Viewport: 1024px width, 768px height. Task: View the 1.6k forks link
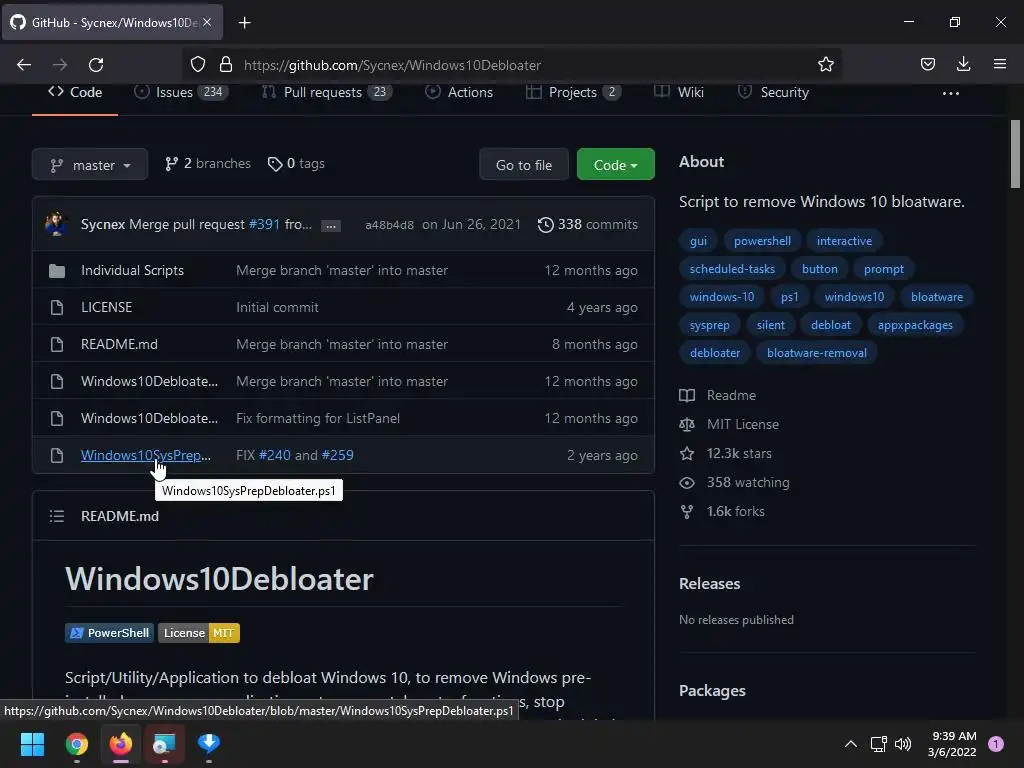click(x=722, y=511)
